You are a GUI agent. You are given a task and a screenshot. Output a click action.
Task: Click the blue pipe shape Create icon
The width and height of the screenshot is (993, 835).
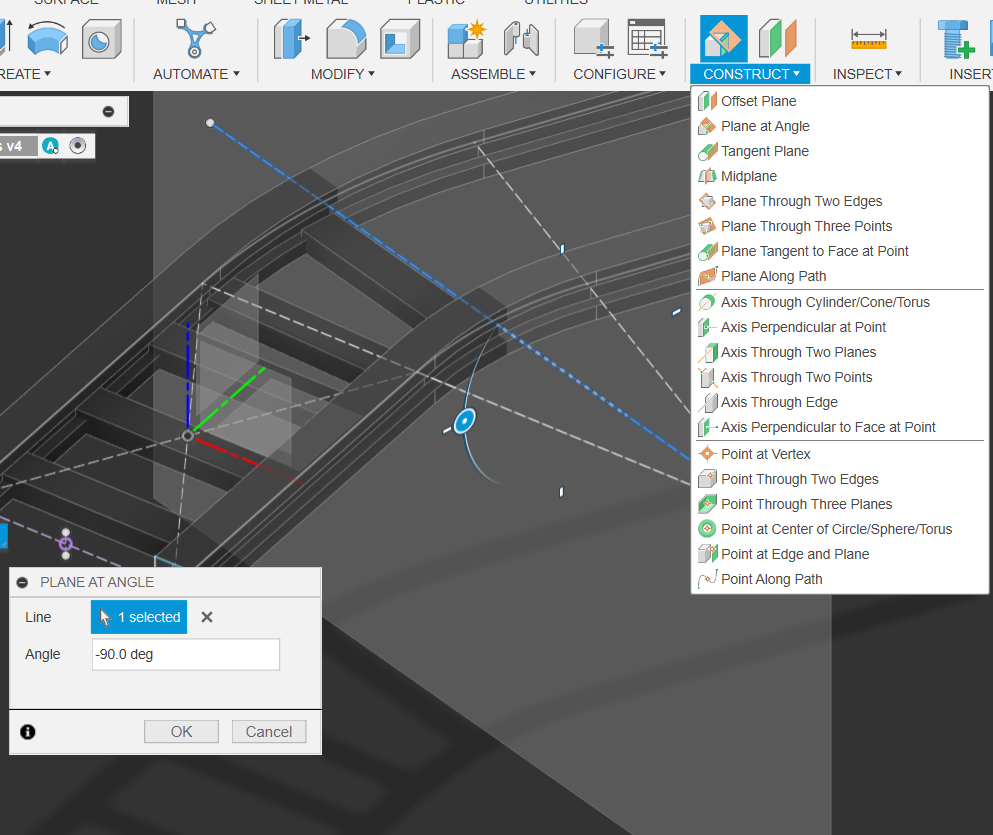[x=47, y=39]
